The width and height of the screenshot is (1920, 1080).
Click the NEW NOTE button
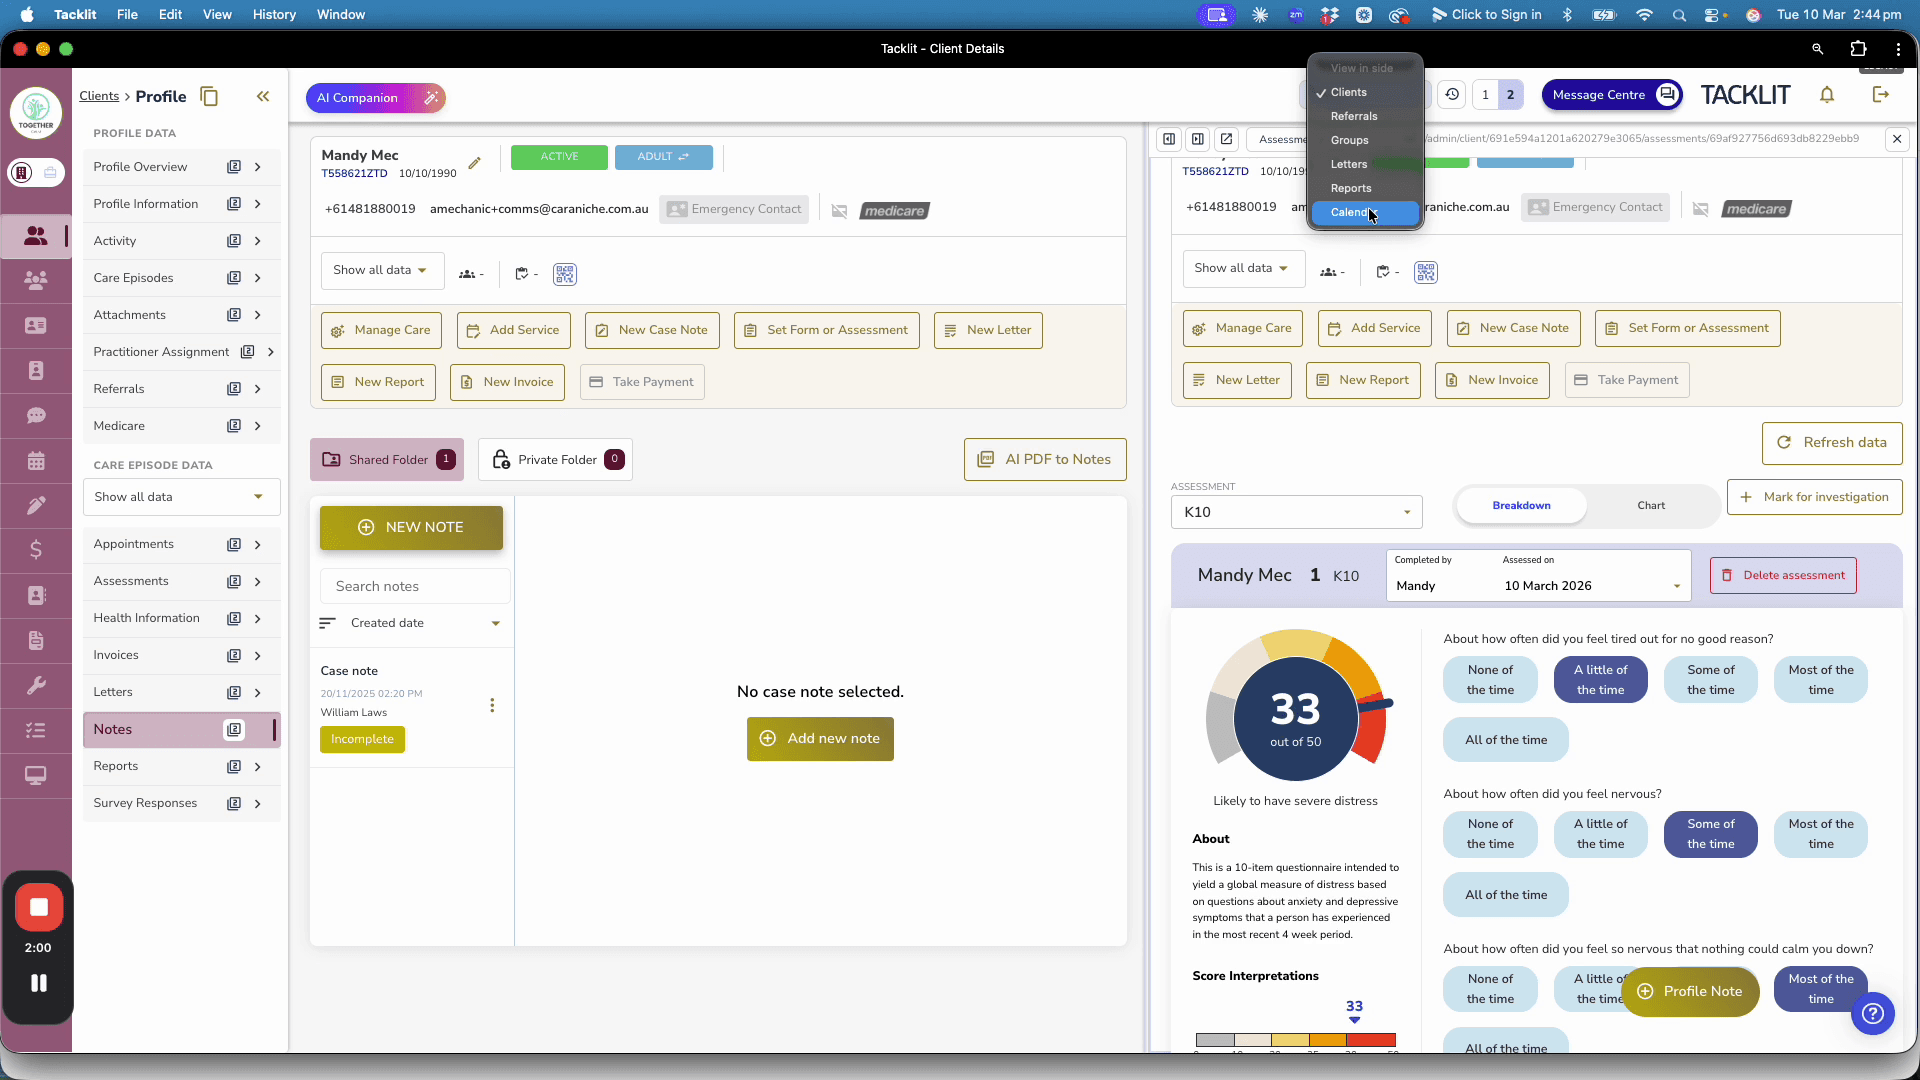pyautogui.click(x=411, y=528)
